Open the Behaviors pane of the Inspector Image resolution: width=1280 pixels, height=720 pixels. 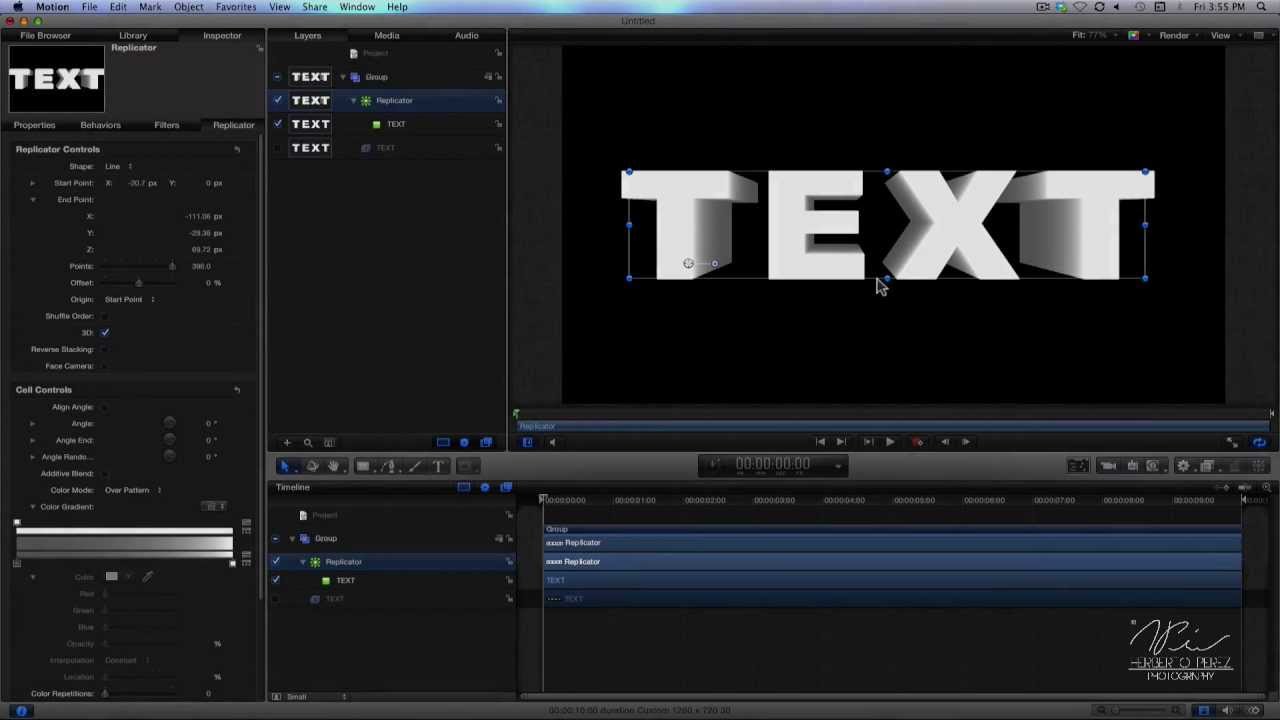(100, 125)
